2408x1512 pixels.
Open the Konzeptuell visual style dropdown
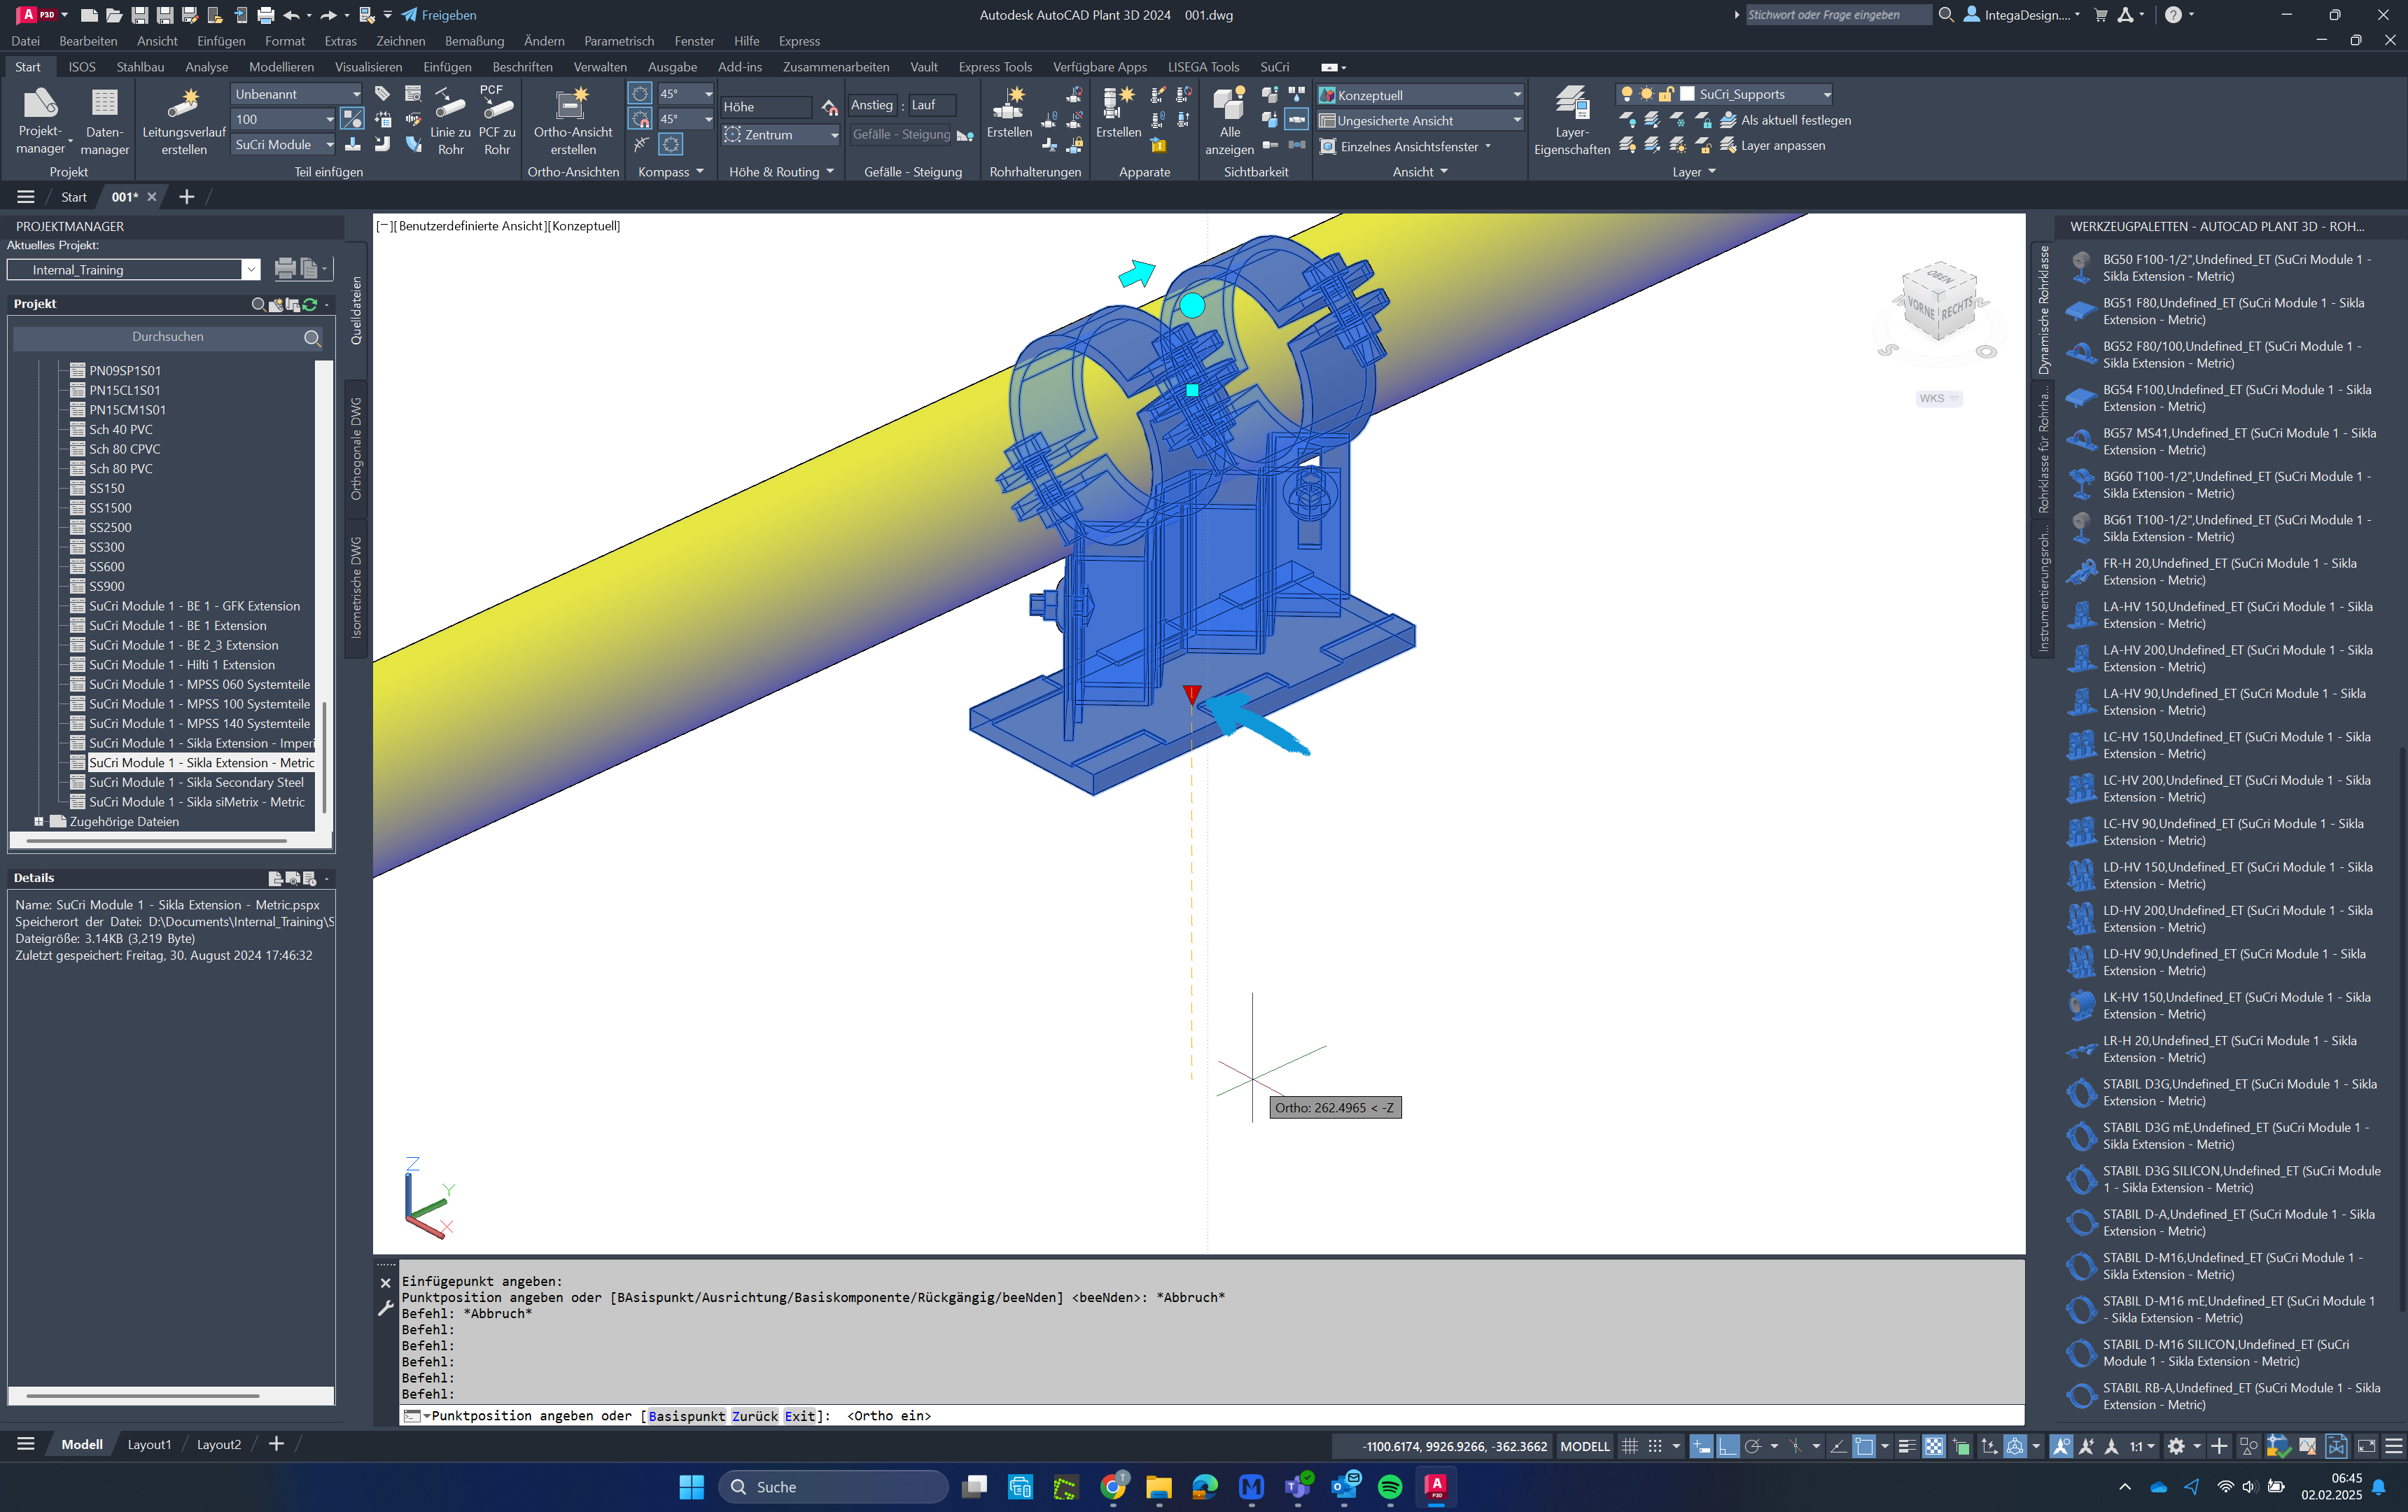click(1420, 95)
